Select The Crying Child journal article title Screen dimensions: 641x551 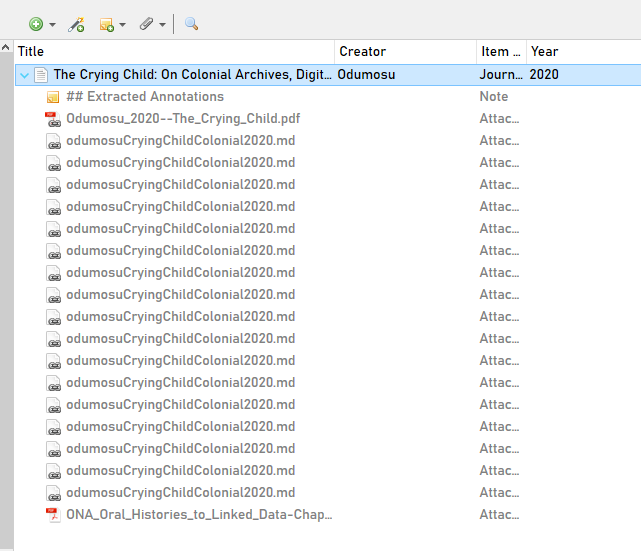[x=193, y=74]
